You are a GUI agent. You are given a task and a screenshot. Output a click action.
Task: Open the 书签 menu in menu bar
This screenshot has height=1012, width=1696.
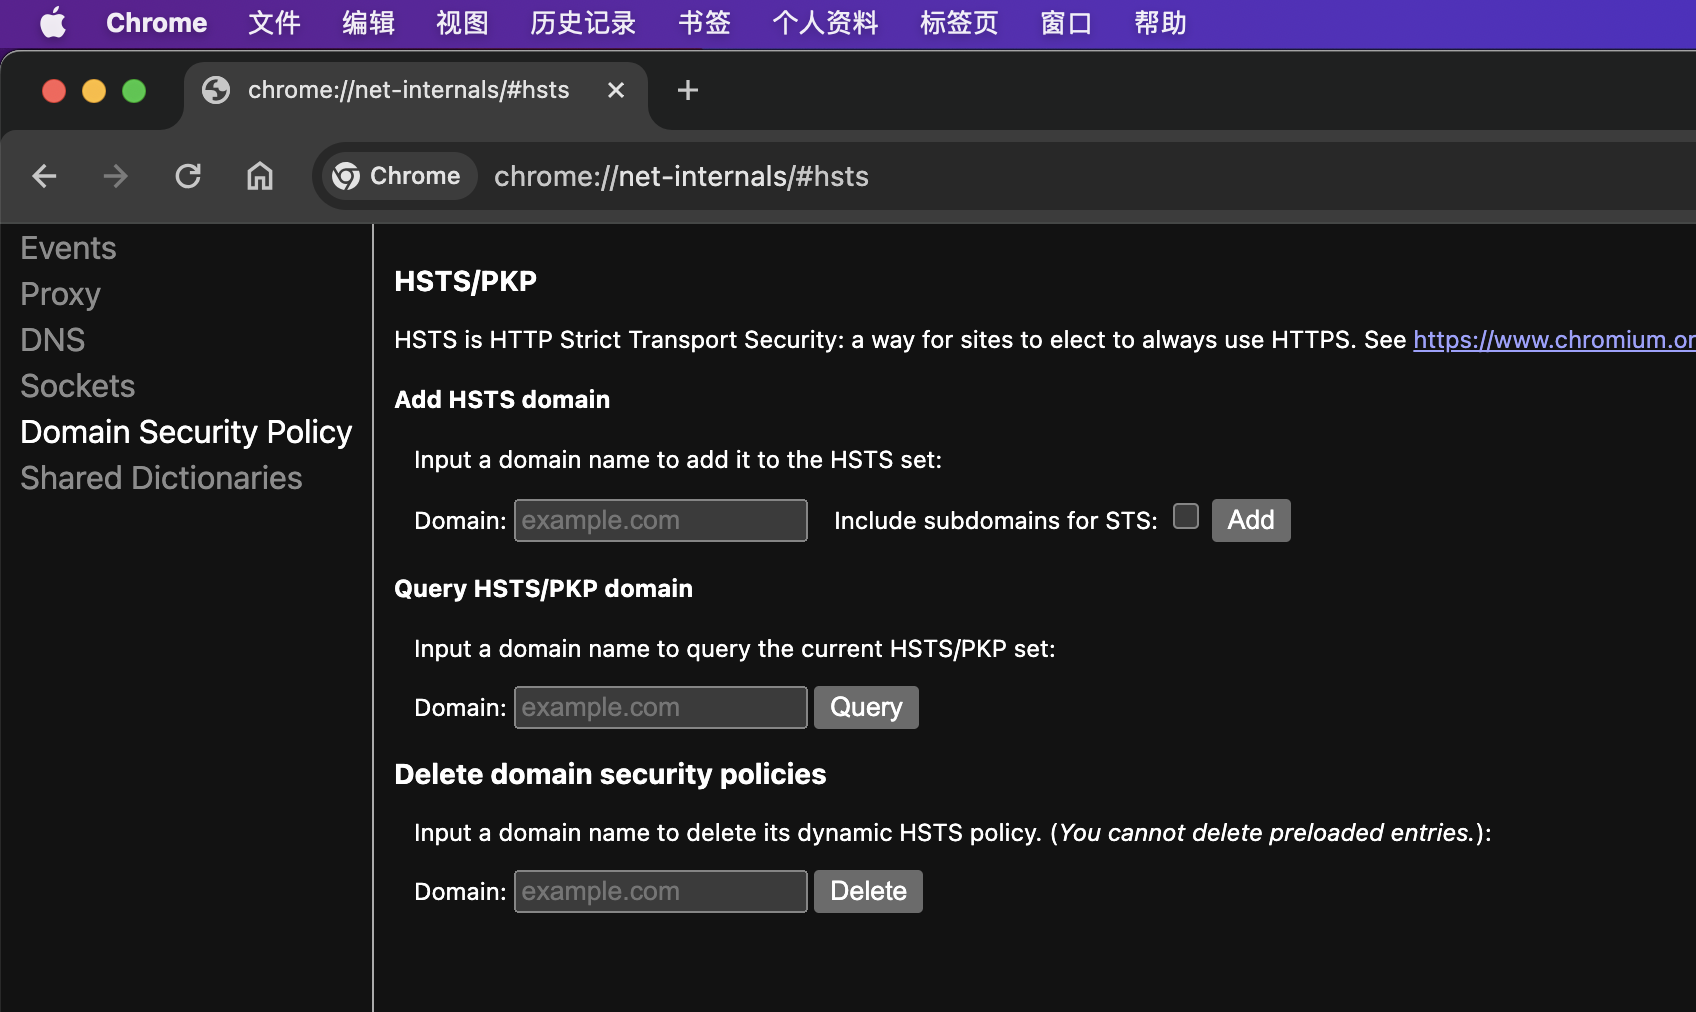[704, 23]
